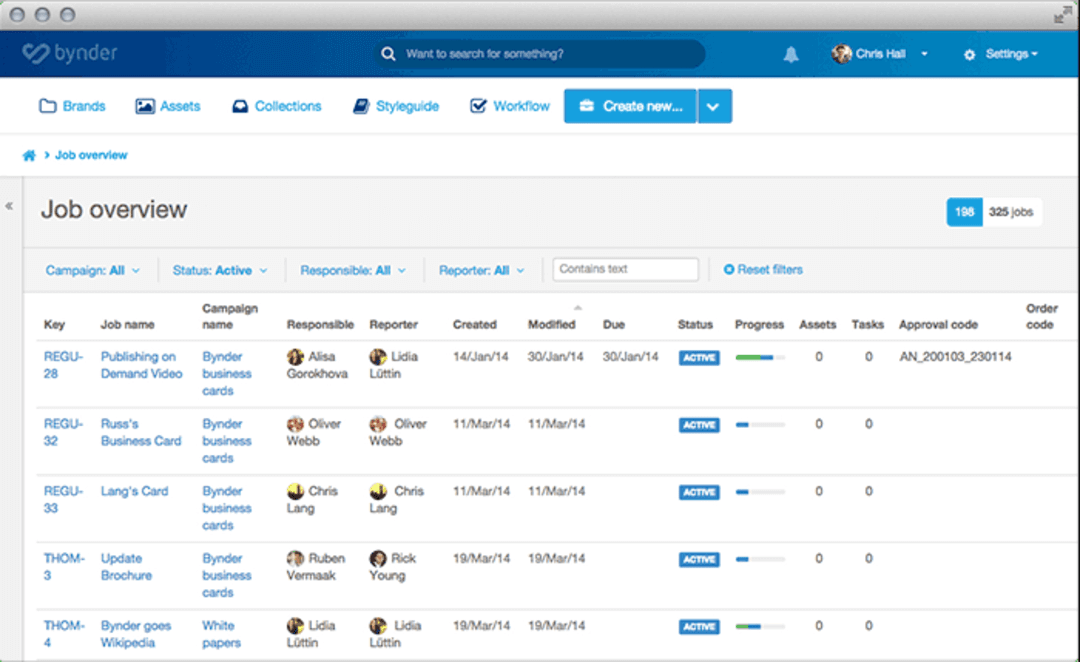Screen dimensions: 1080x662
Task: Open the Brands section
Action: pyautogui.click(x=71, y=105)
